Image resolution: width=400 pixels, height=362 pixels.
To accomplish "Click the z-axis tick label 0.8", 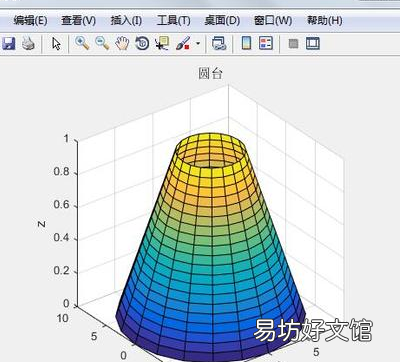I will coord(61,172).
